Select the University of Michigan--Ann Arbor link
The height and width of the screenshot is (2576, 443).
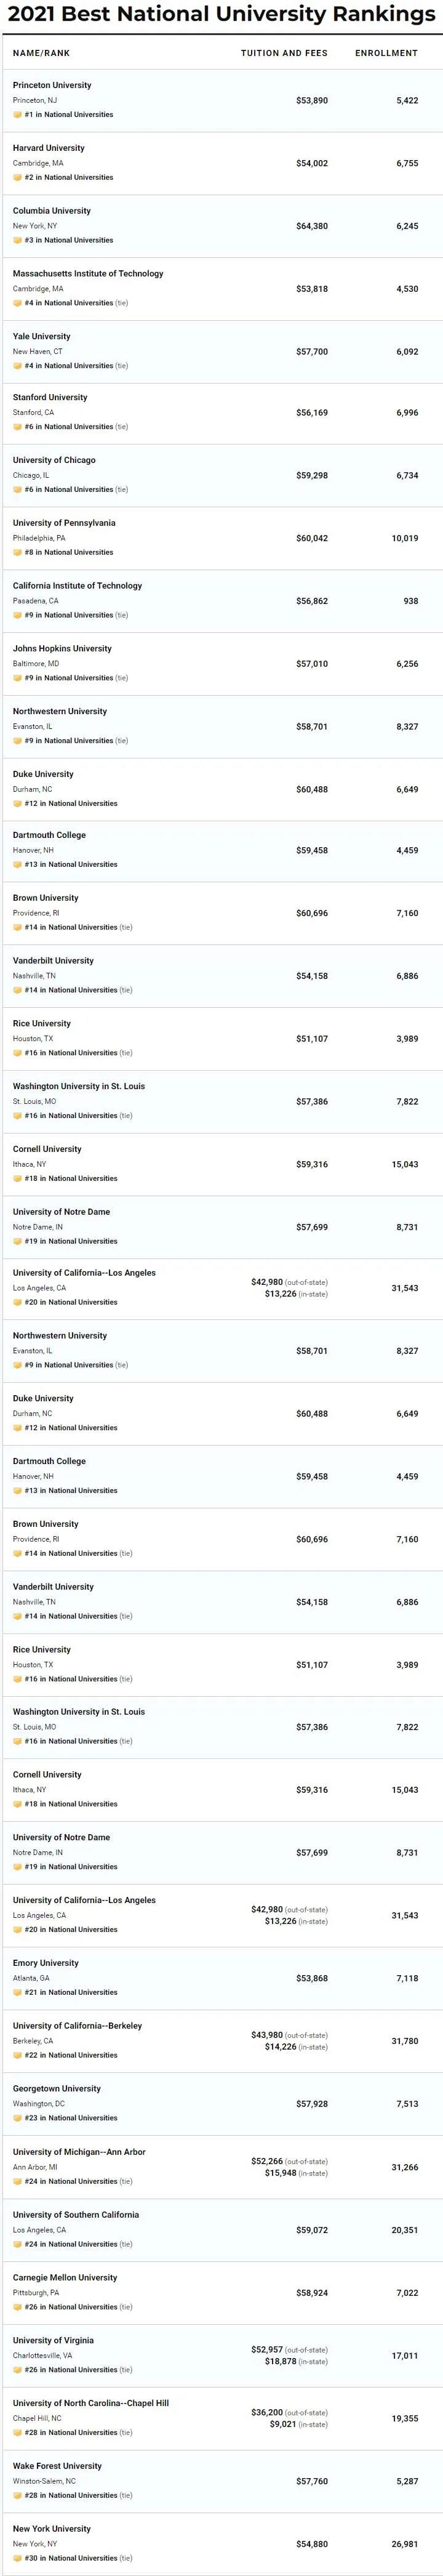(x=79, y=2152)
